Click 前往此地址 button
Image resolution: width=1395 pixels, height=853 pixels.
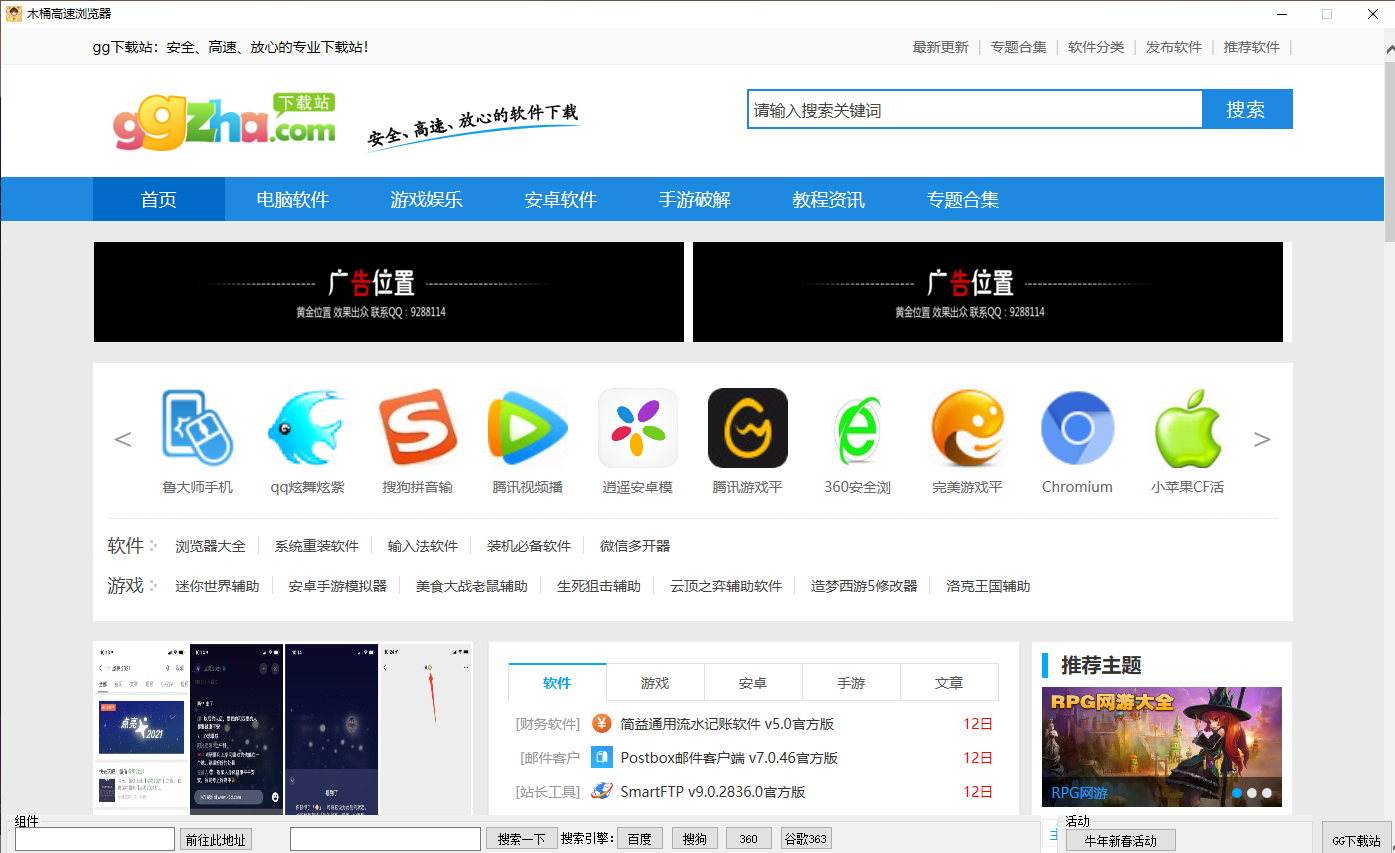point(216,839)
